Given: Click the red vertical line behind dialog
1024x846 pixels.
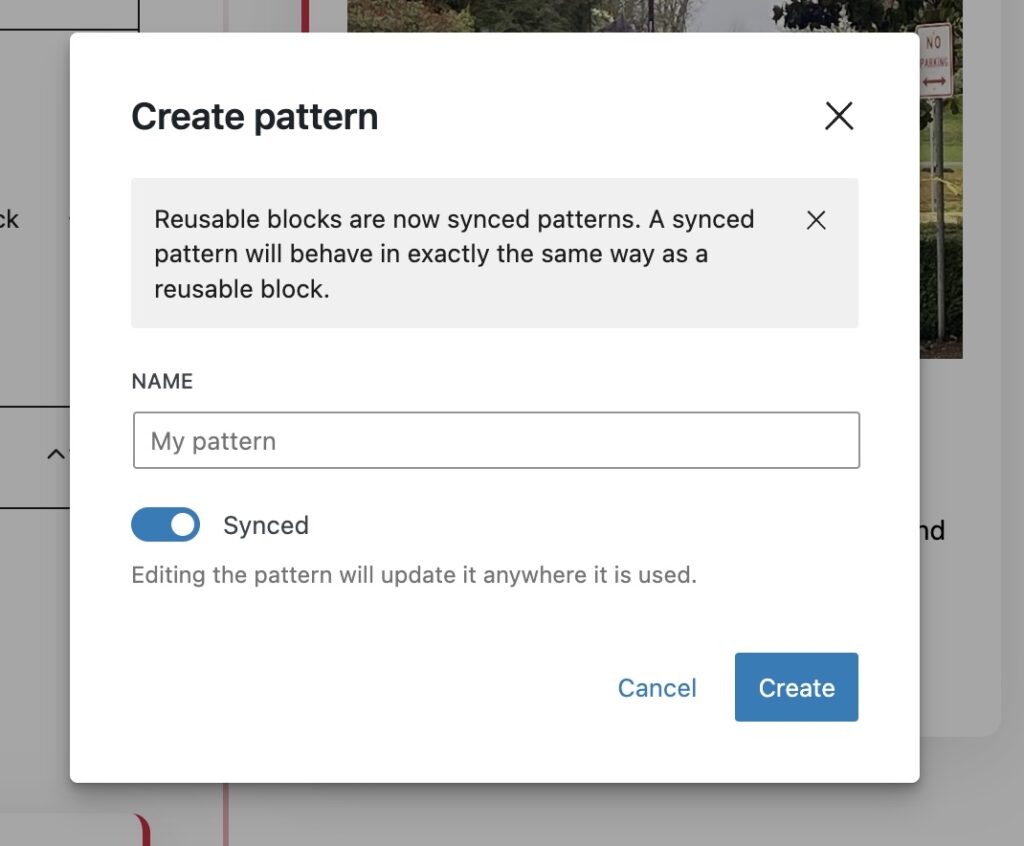Looking at the screenshot, I should pos(226,812).
